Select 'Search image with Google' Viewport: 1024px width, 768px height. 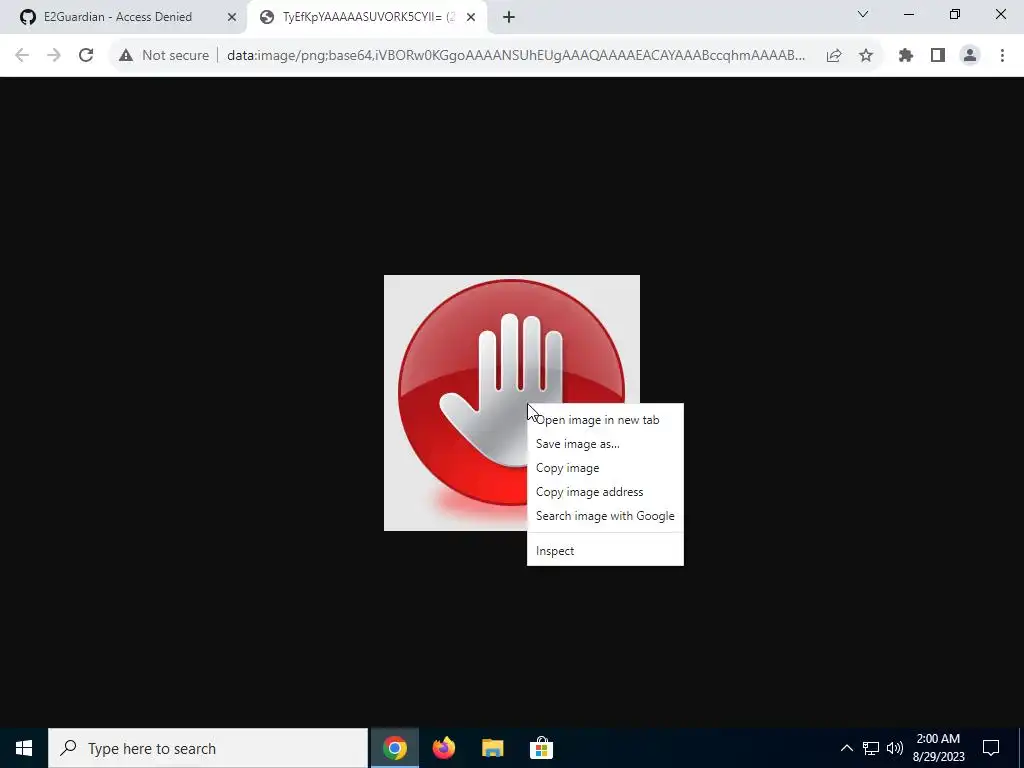[x=605, y=516]
